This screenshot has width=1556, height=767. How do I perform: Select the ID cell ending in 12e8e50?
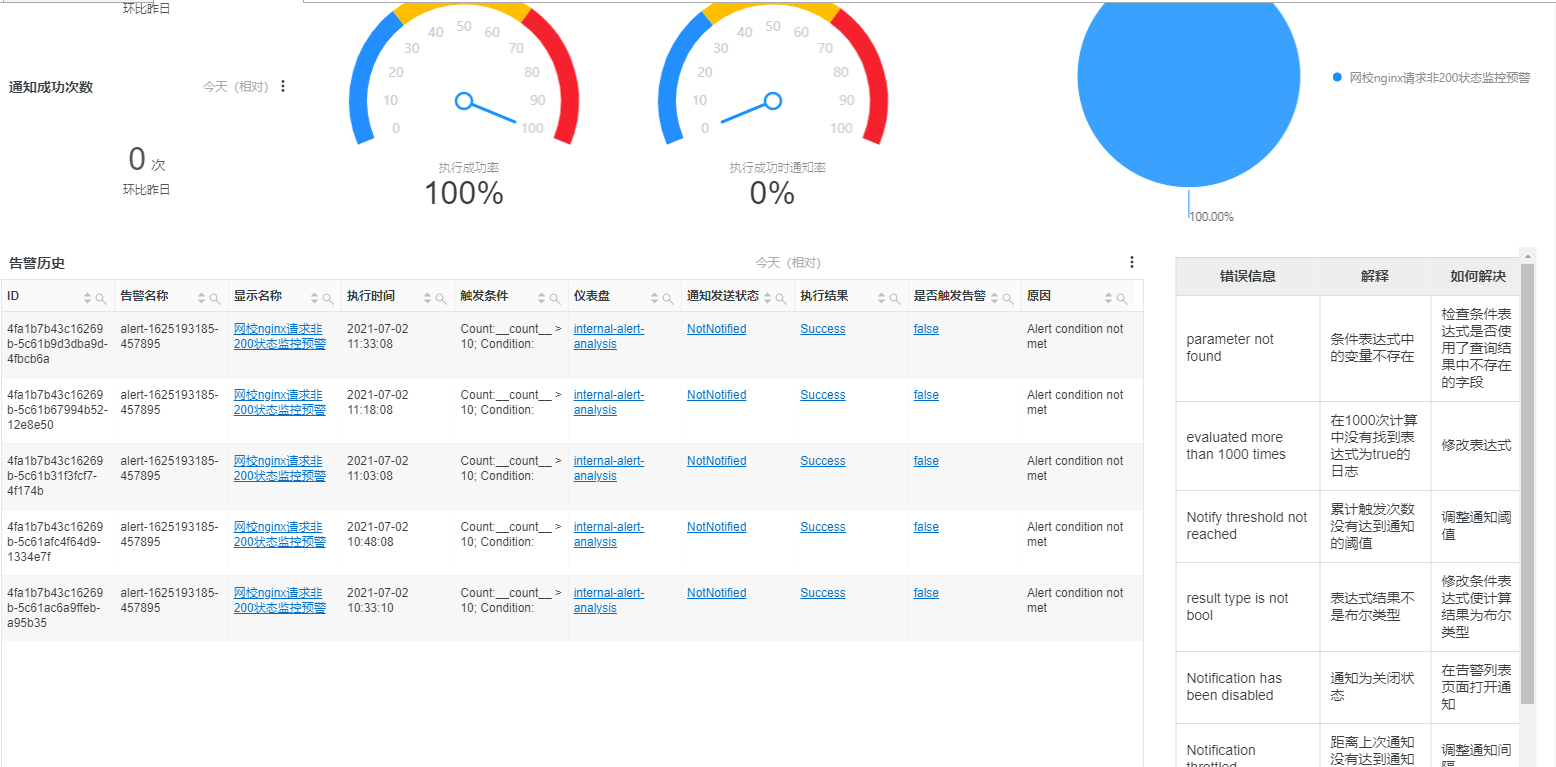58,410
